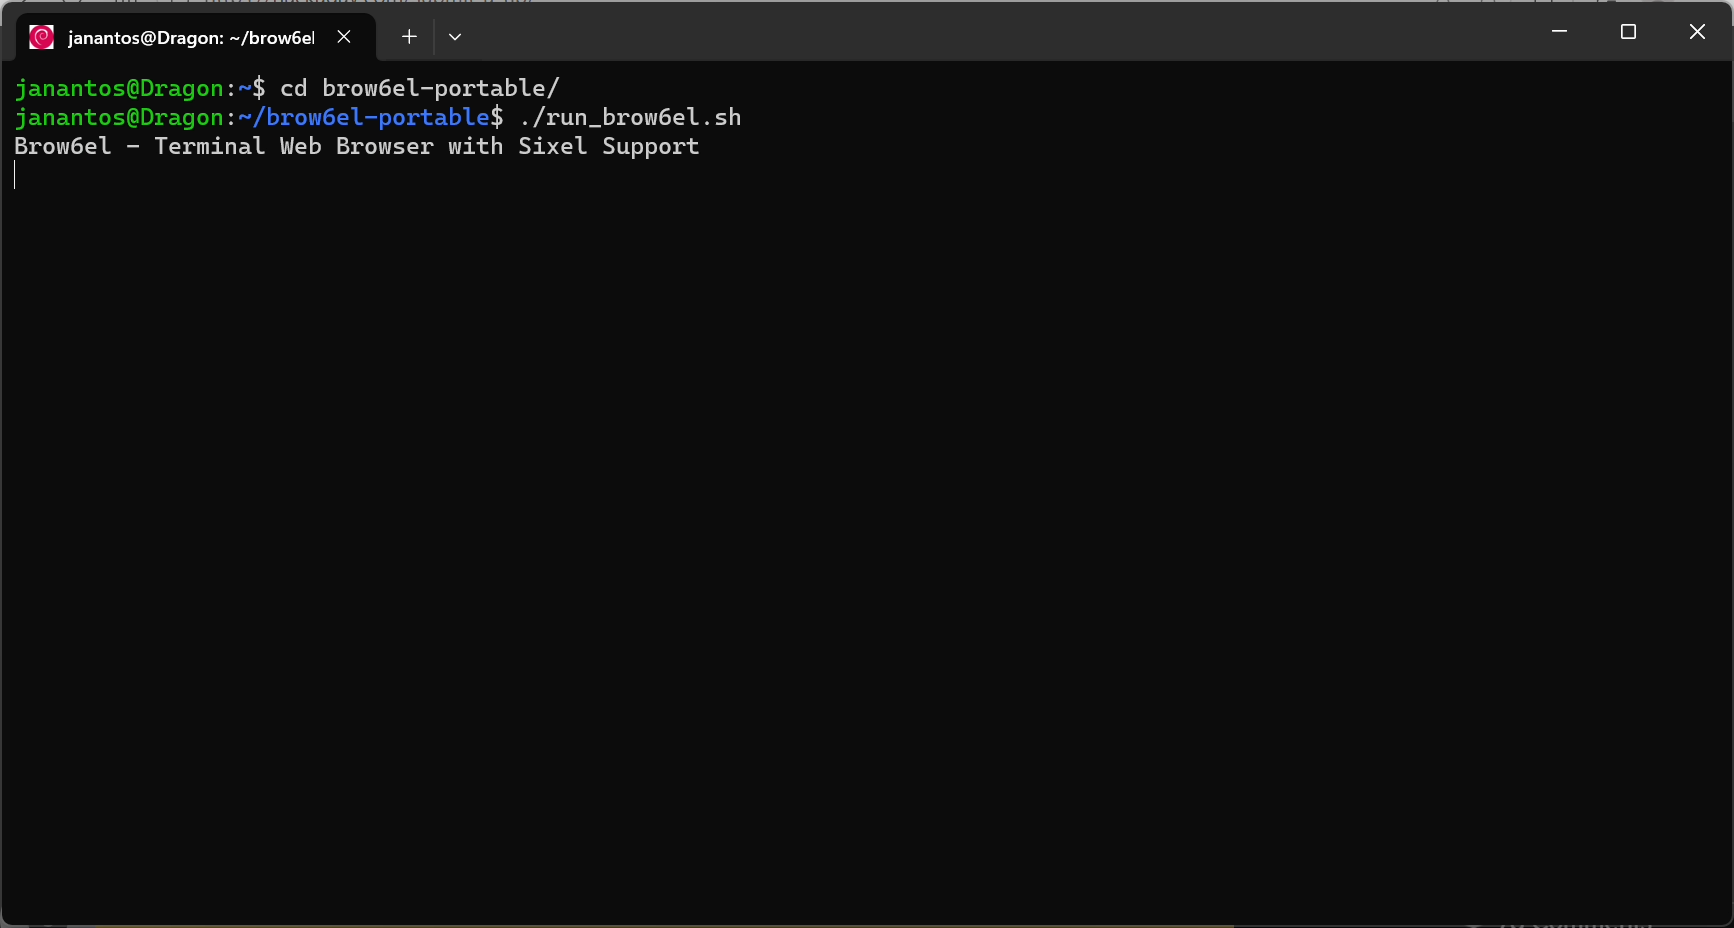Image resolution: width=1734 pixels, height=928 pixels.
Task: Click "janantos@Dragon" in the first prompt line
Action: pyautogui.click(x=119, y=89)
